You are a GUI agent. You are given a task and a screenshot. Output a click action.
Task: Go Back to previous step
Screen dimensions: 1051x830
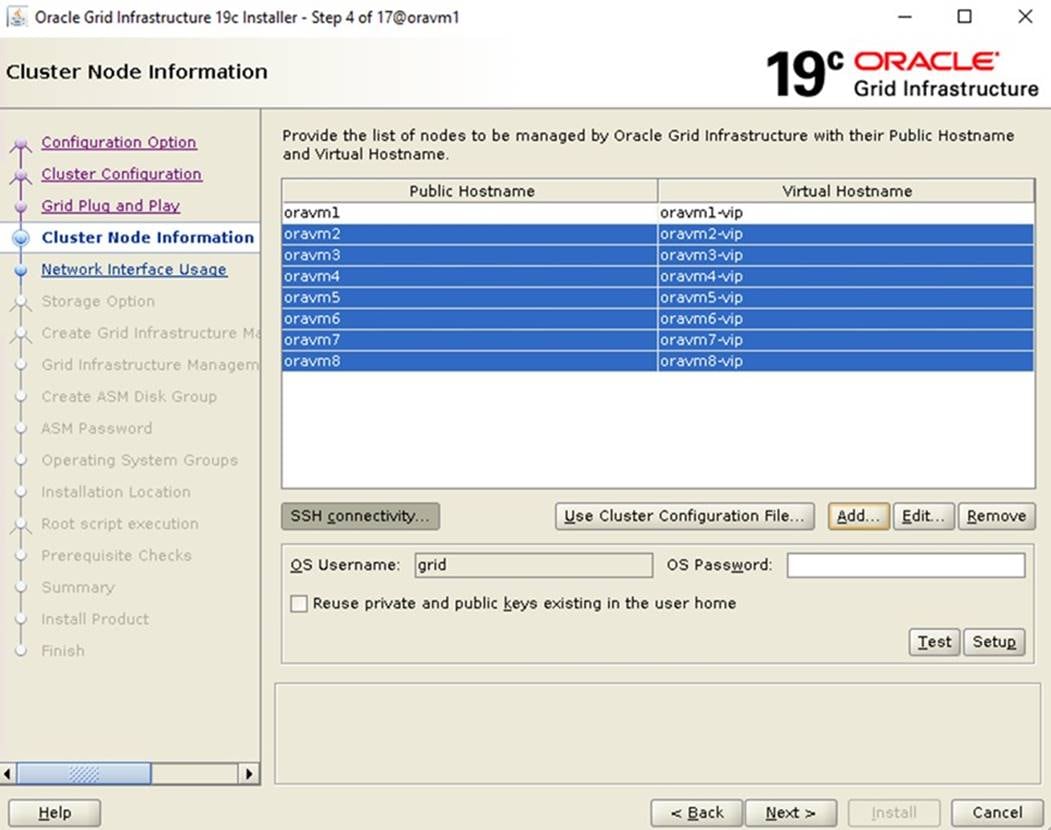(x=696, y=813)
